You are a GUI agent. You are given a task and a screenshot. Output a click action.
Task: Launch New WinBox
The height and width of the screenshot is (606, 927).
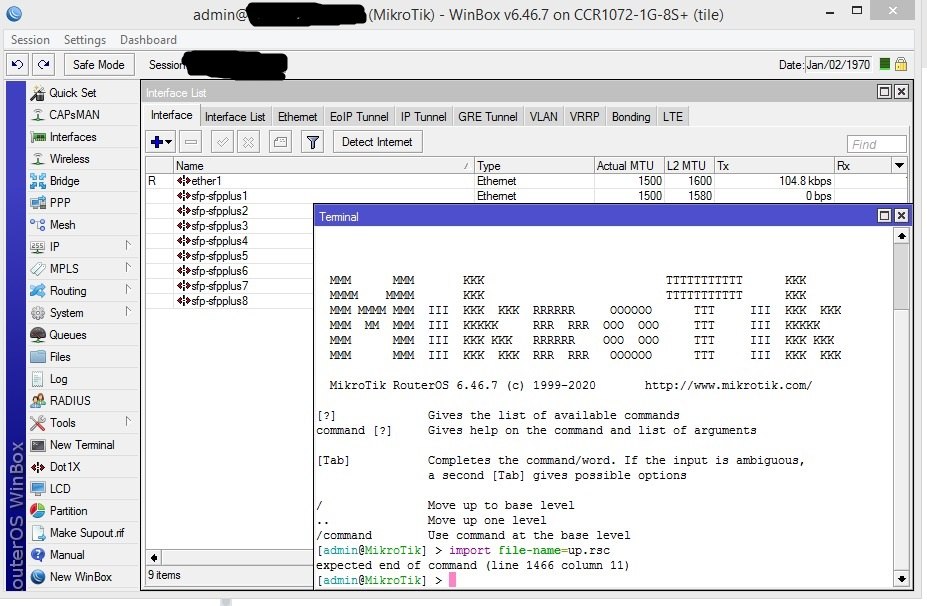pyautogui.click(x=80, y=576)
